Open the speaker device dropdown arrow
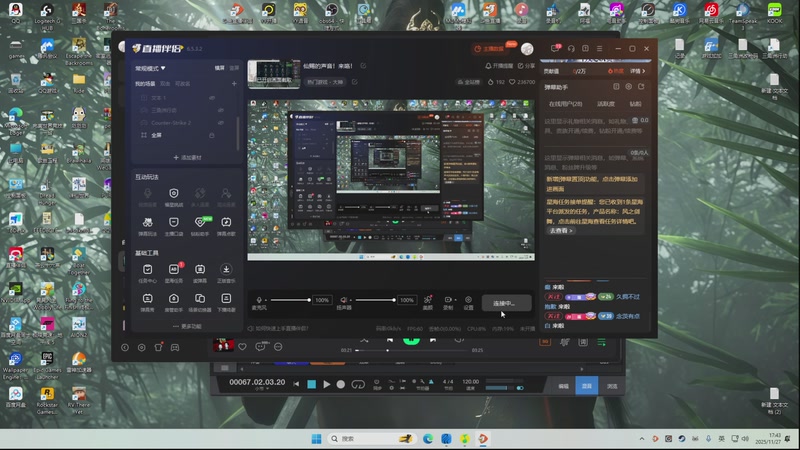 coord(351,300)
